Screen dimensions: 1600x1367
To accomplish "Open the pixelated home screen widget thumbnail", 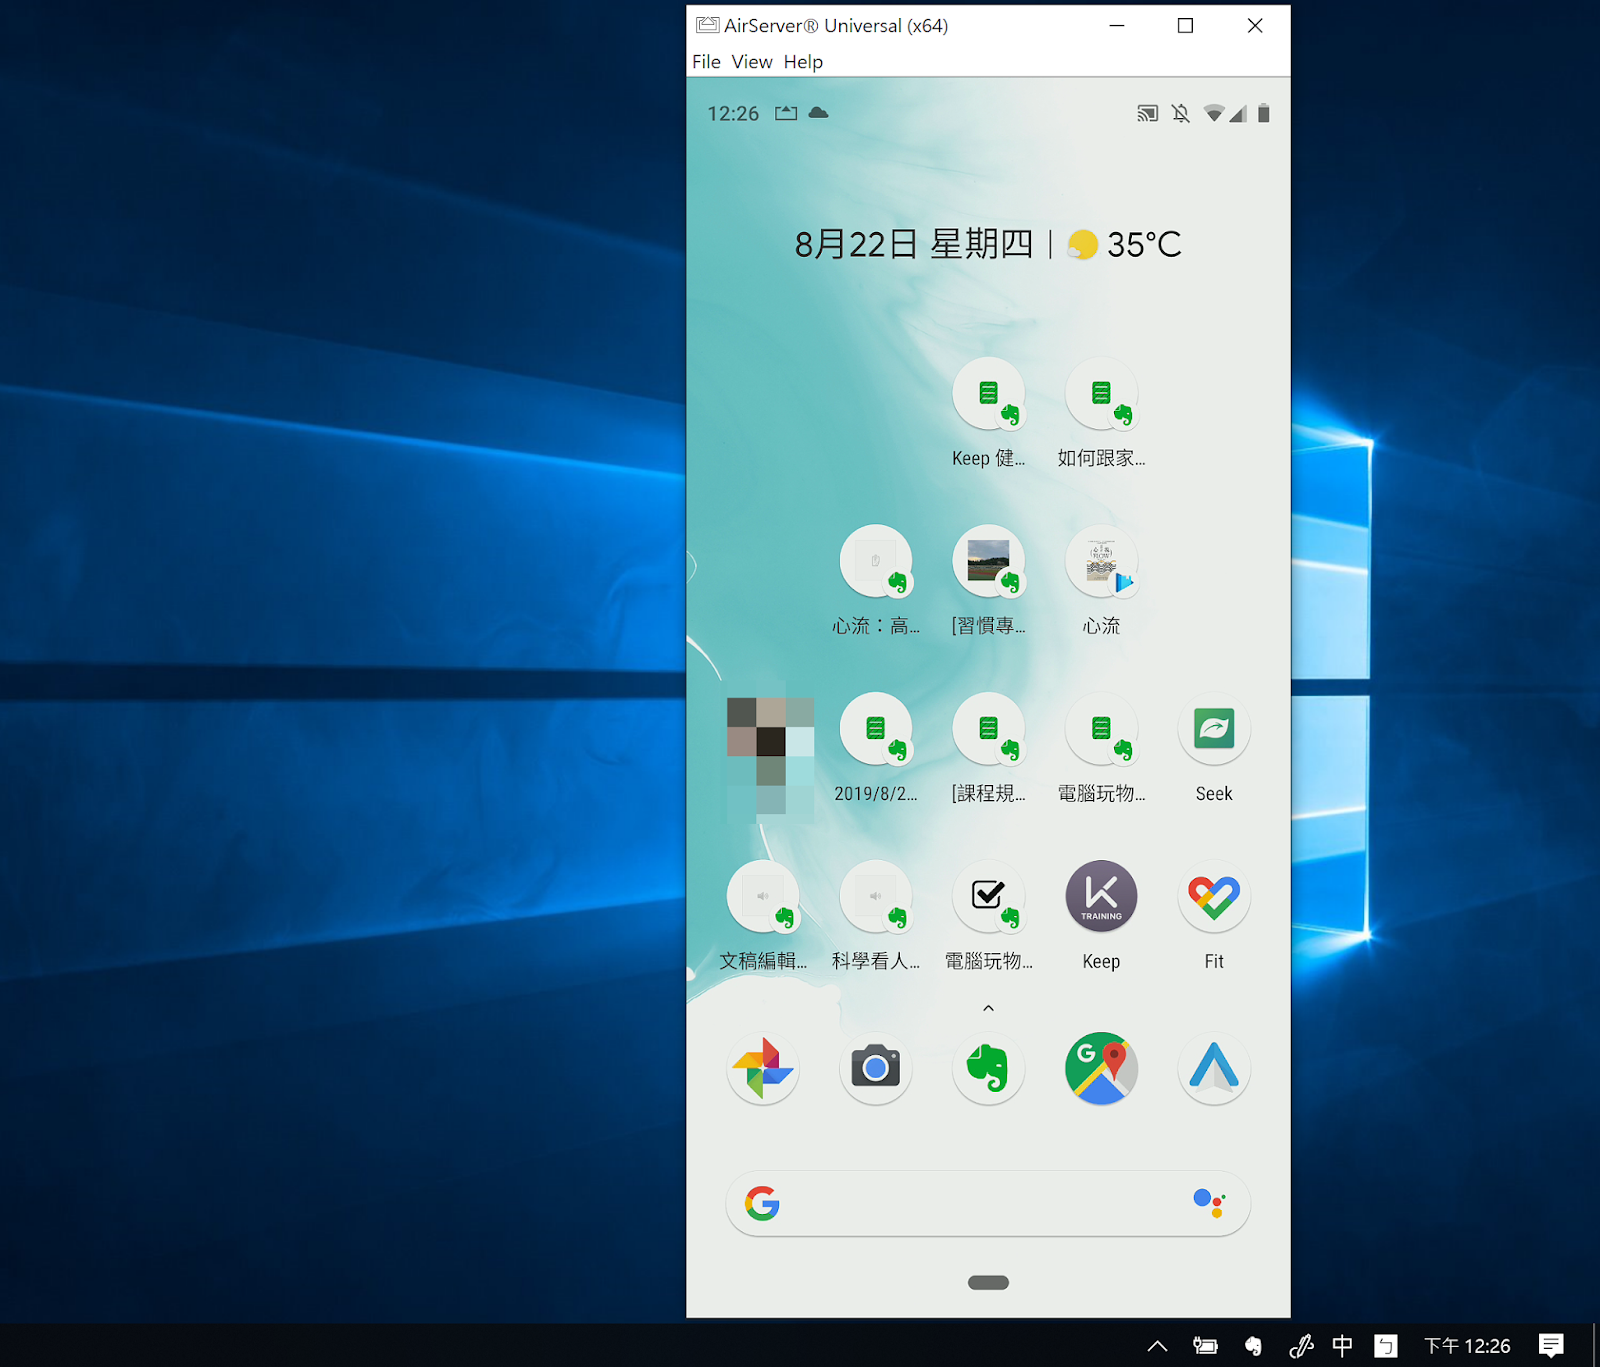I will click(770, 756).
